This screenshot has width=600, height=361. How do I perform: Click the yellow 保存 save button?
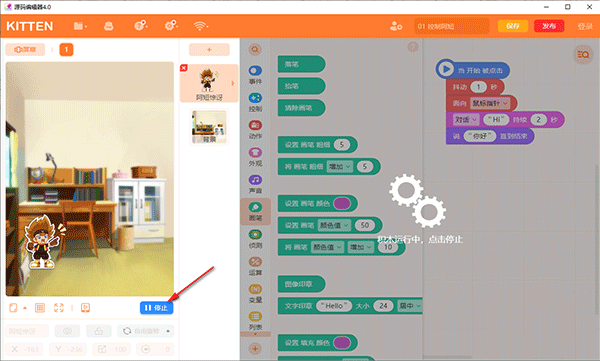click(x=513, y=26)
